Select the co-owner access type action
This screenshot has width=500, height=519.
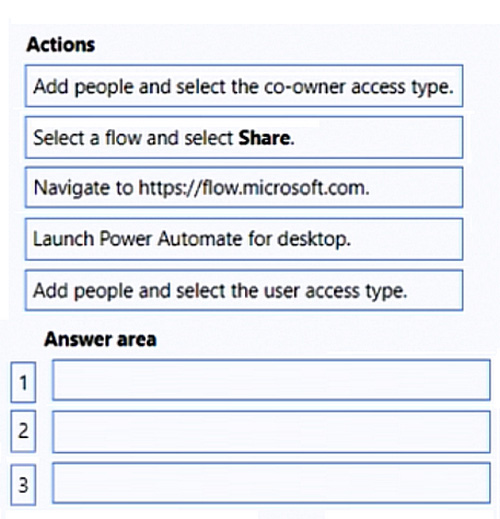pos(244,86)
